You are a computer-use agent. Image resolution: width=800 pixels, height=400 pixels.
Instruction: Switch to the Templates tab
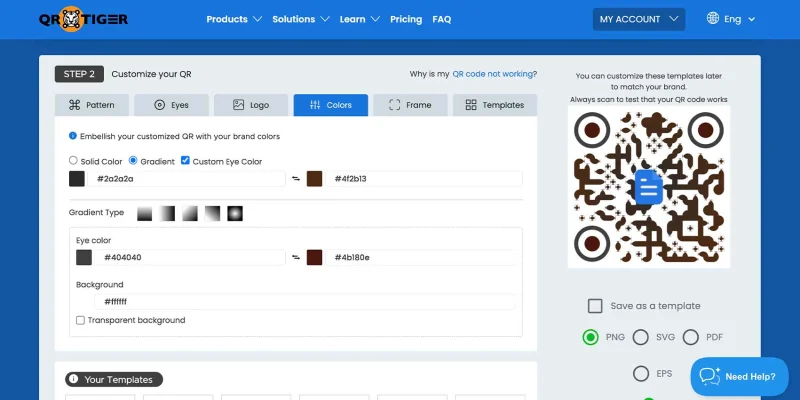click(x=495, y=105)
